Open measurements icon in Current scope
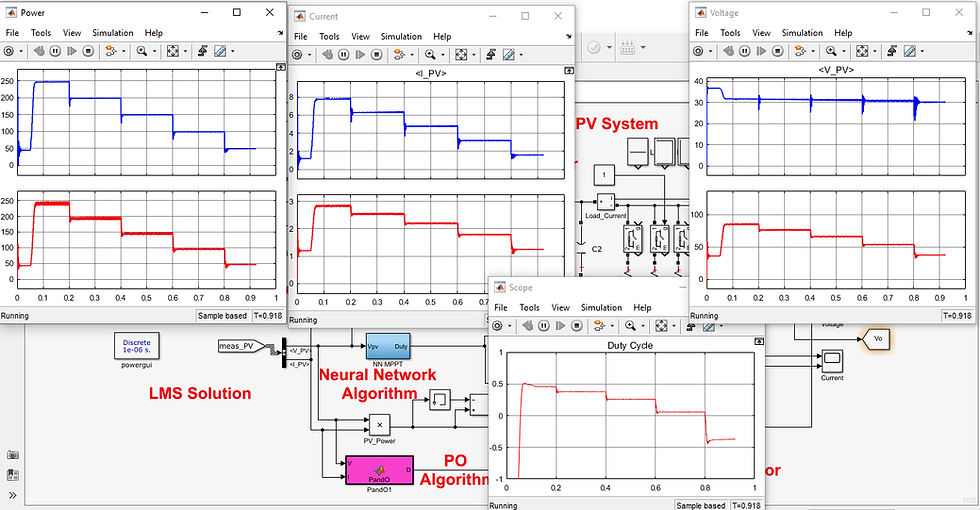 point(508,55)
